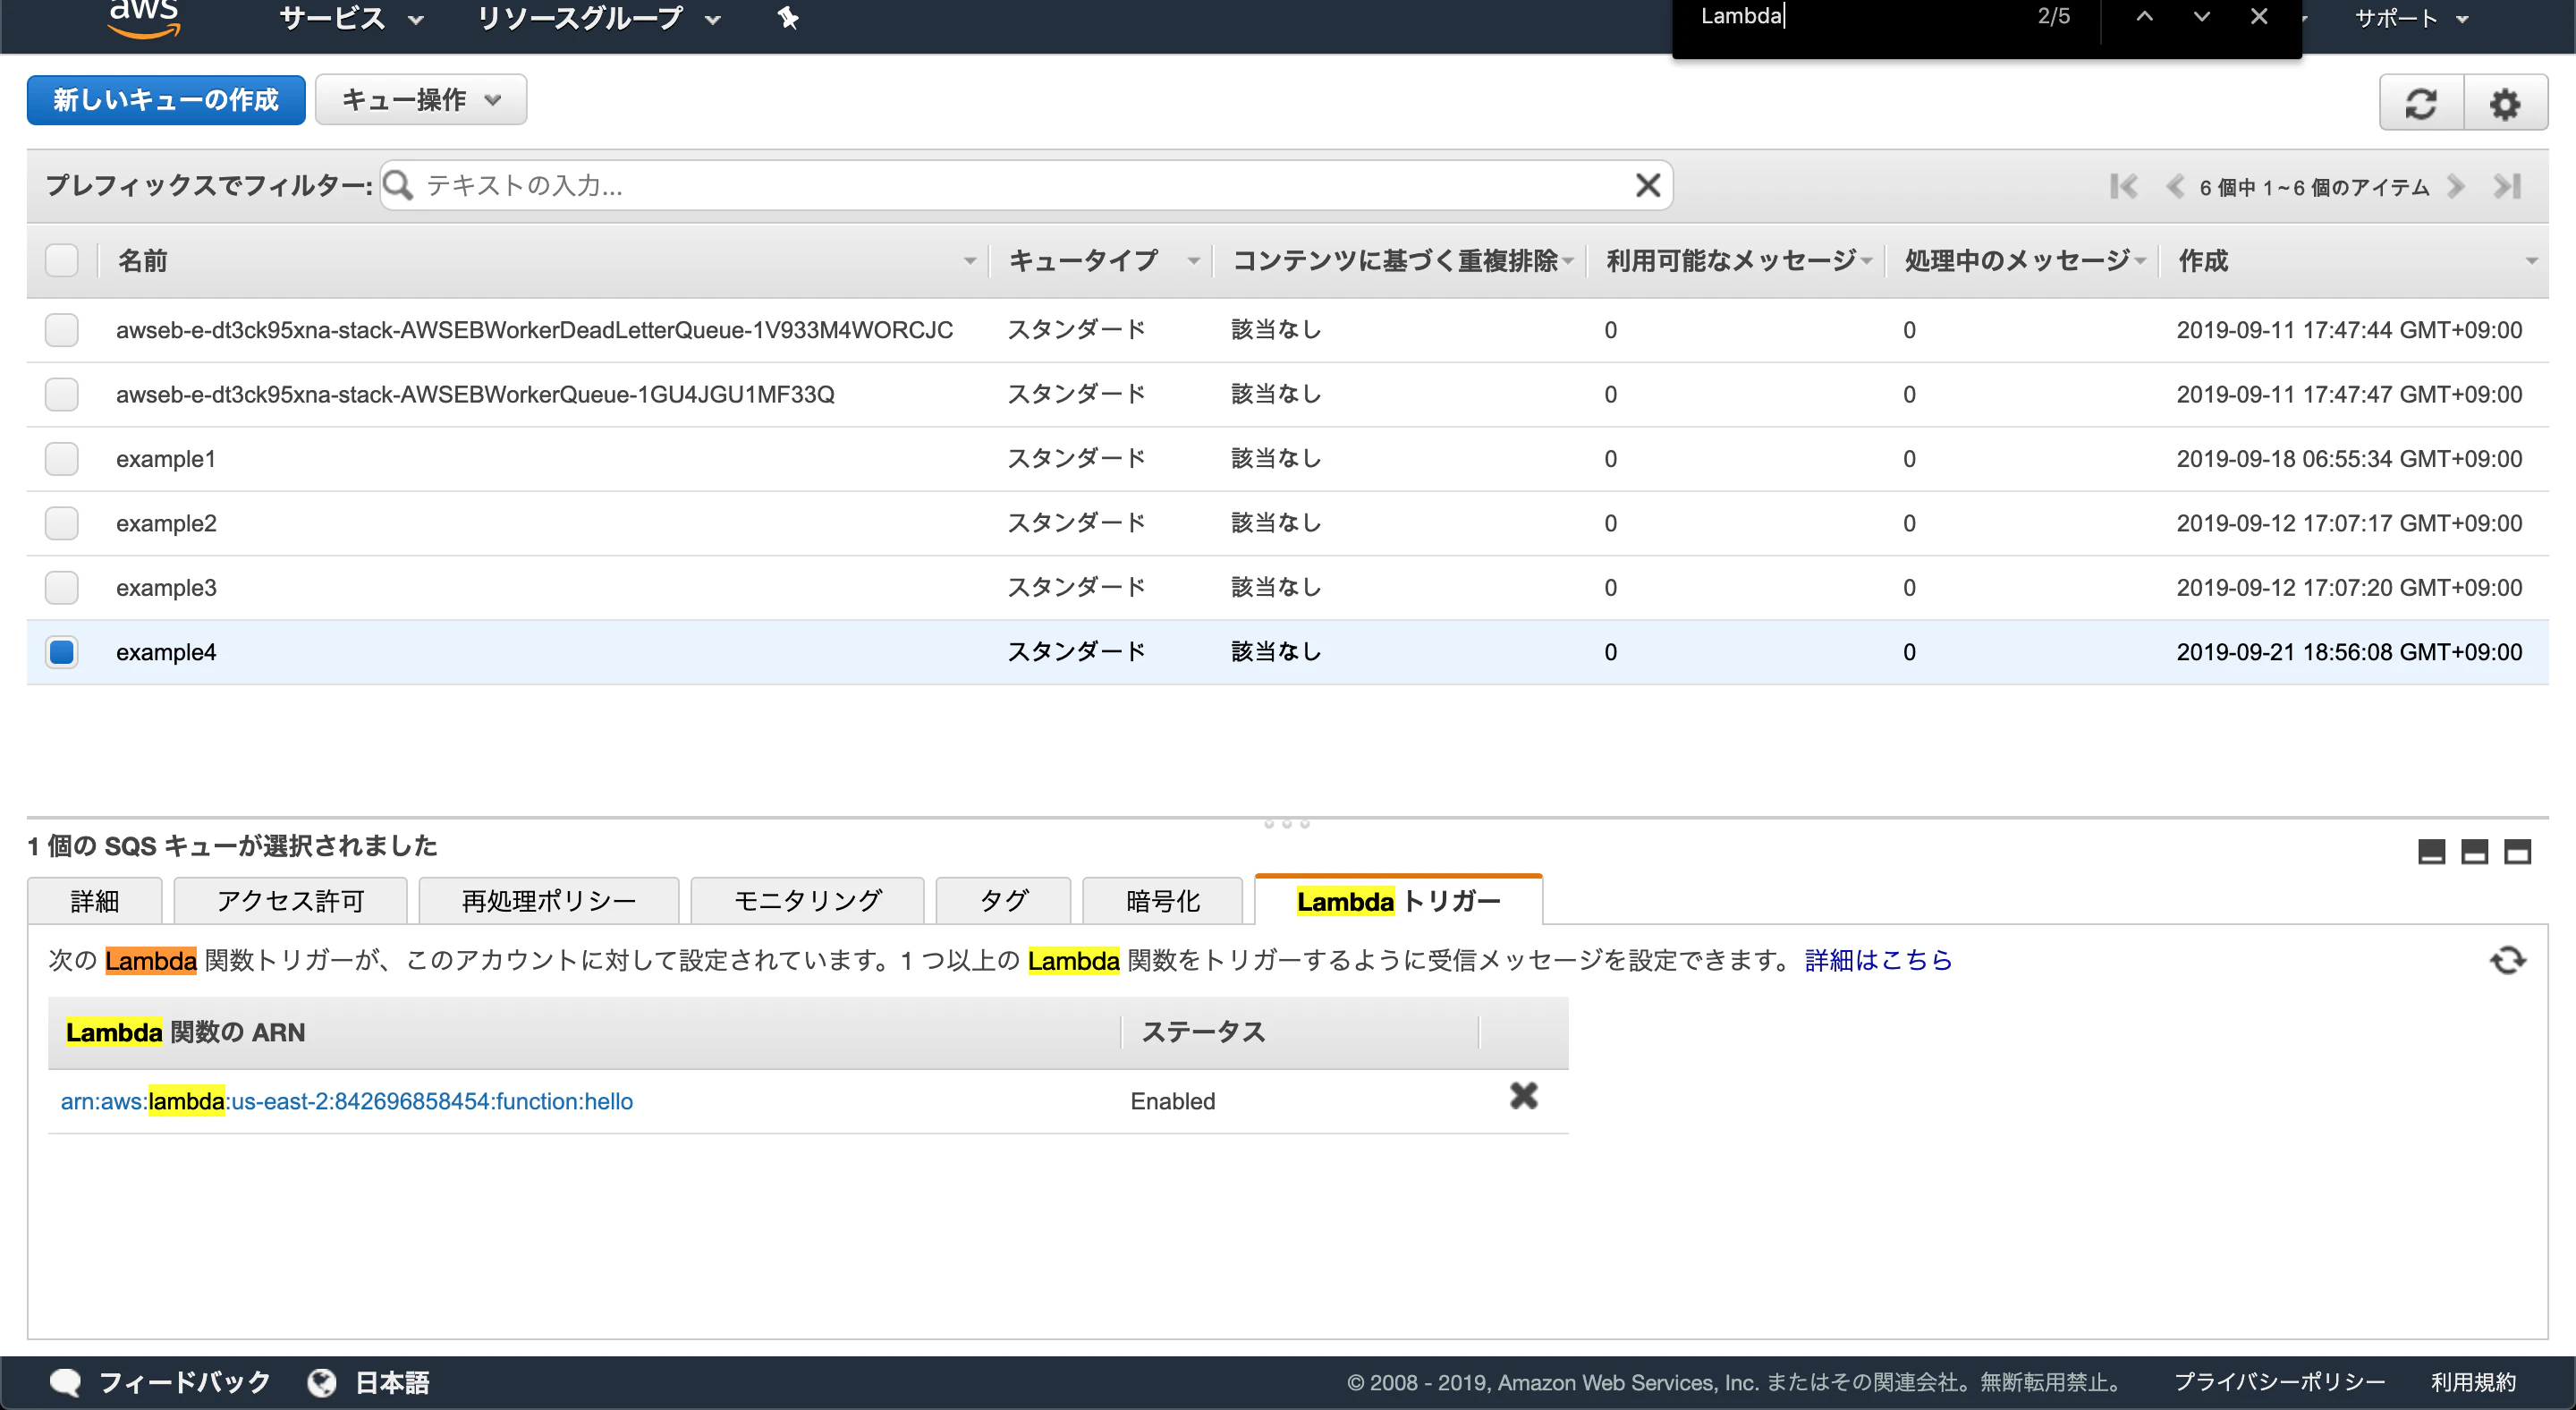The height and width of the screenshot is (1410, 2576).
Task: Switch to the タグ tab
Action: point(1003,901)
